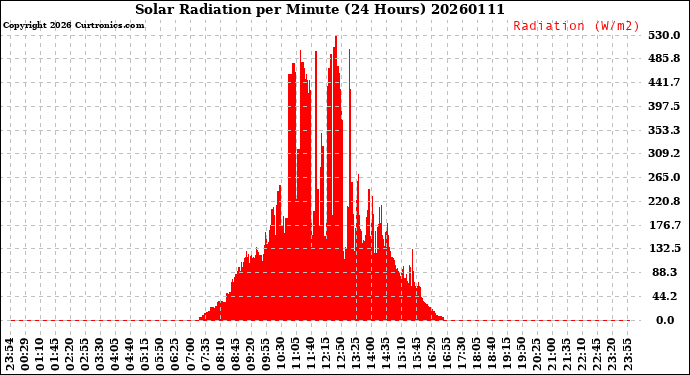Click the 12:50 time label
The height and width of the screenshot is (375, 690).
pyautogui.click(x=340, y=355)
